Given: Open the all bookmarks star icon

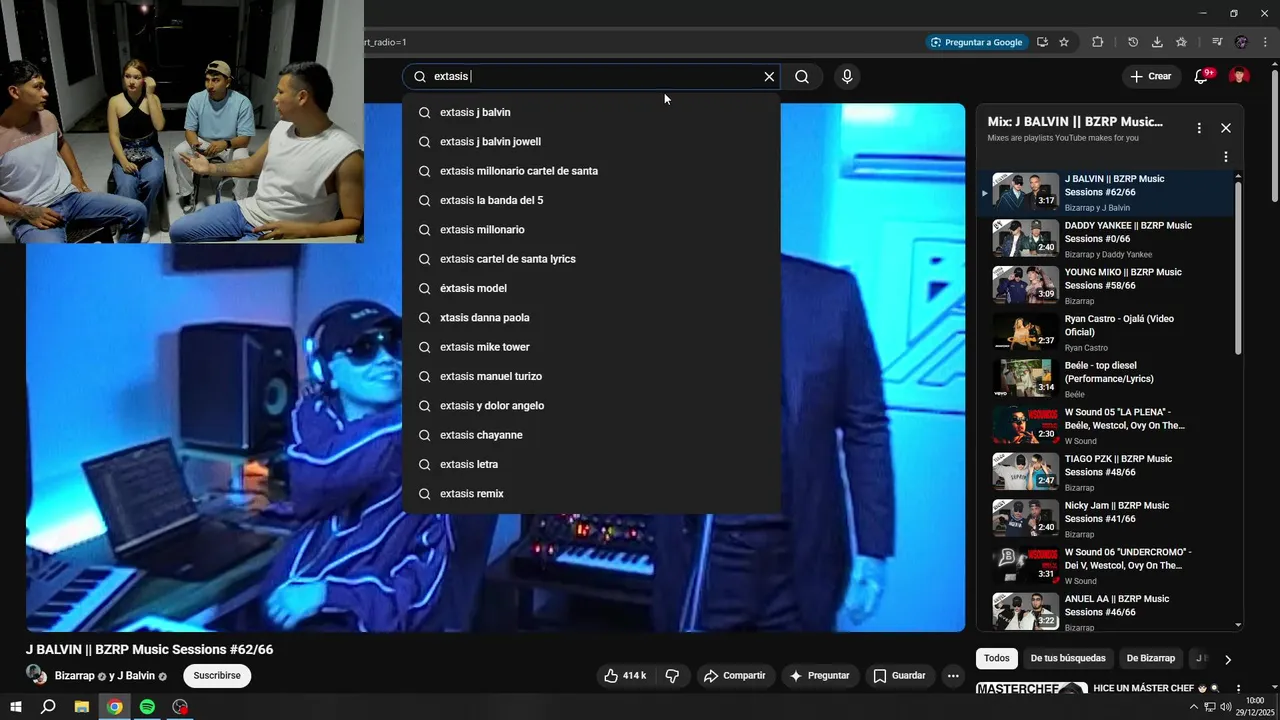Looking at the screenshot, I should point(1181,42).
